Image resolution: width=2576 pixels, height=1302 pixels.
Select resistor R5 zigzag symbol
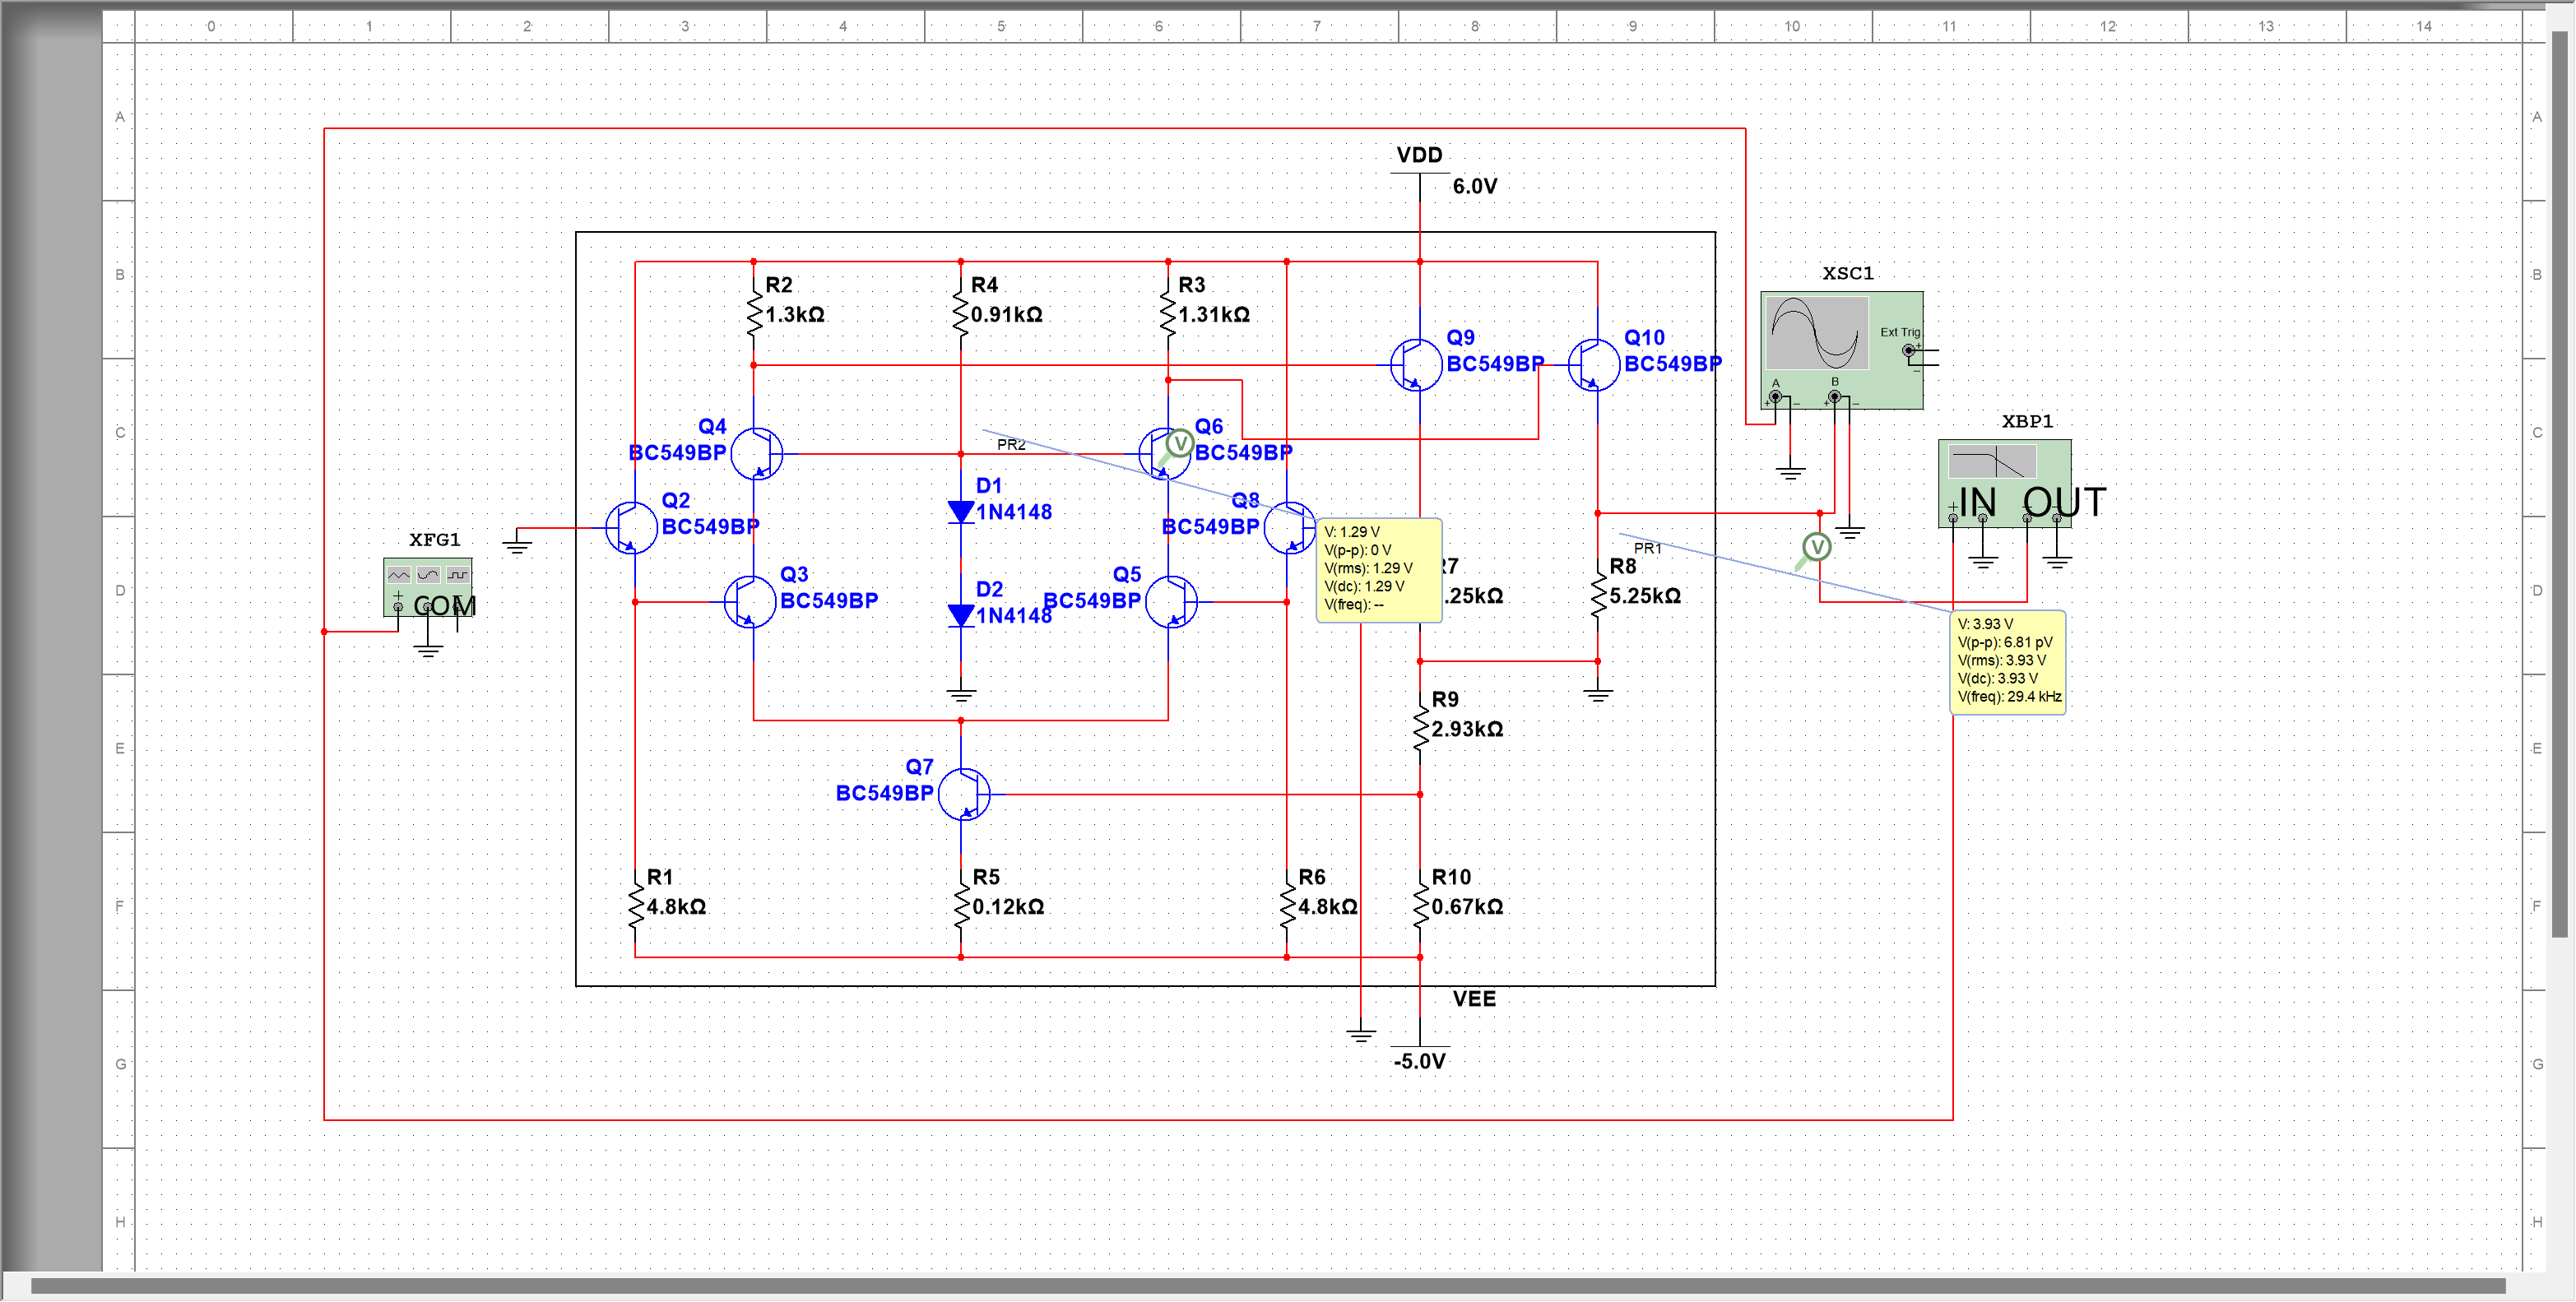pos(961,907)
